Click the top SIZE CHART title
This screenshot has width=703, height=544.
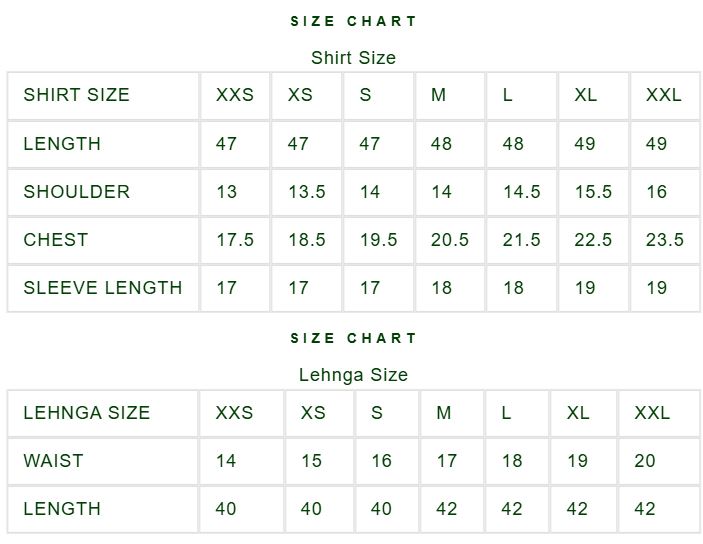point(353,21)
